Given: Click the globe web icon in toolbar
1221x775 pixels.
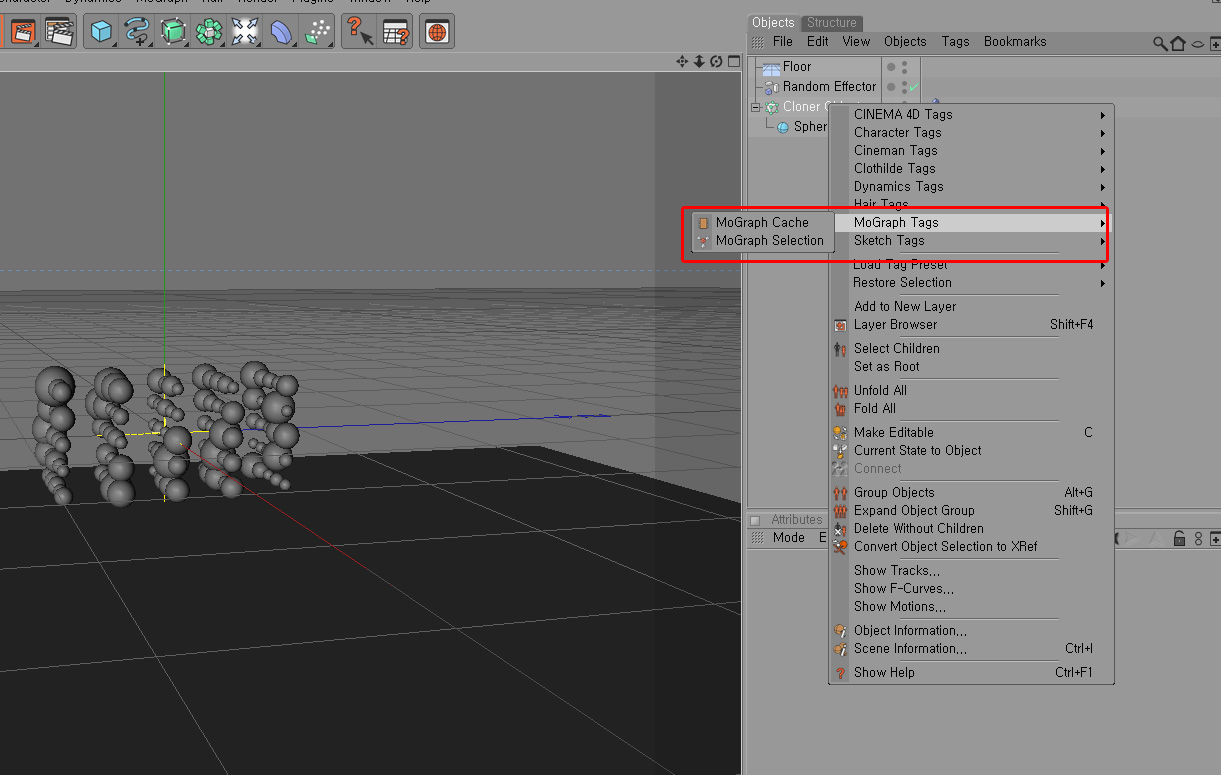Looking at the screenshot, I should click(x=437, y=32).
